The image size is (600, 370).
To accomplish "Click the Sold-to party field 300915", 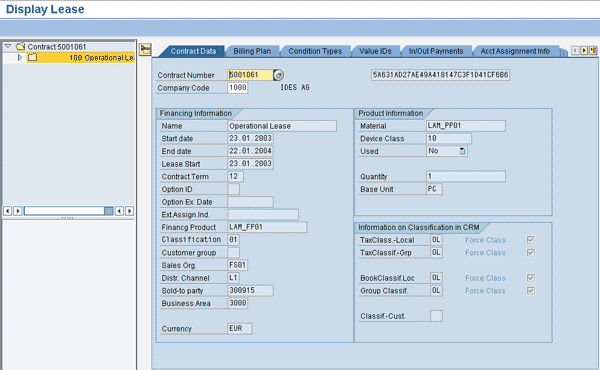I will coord(250,290).
